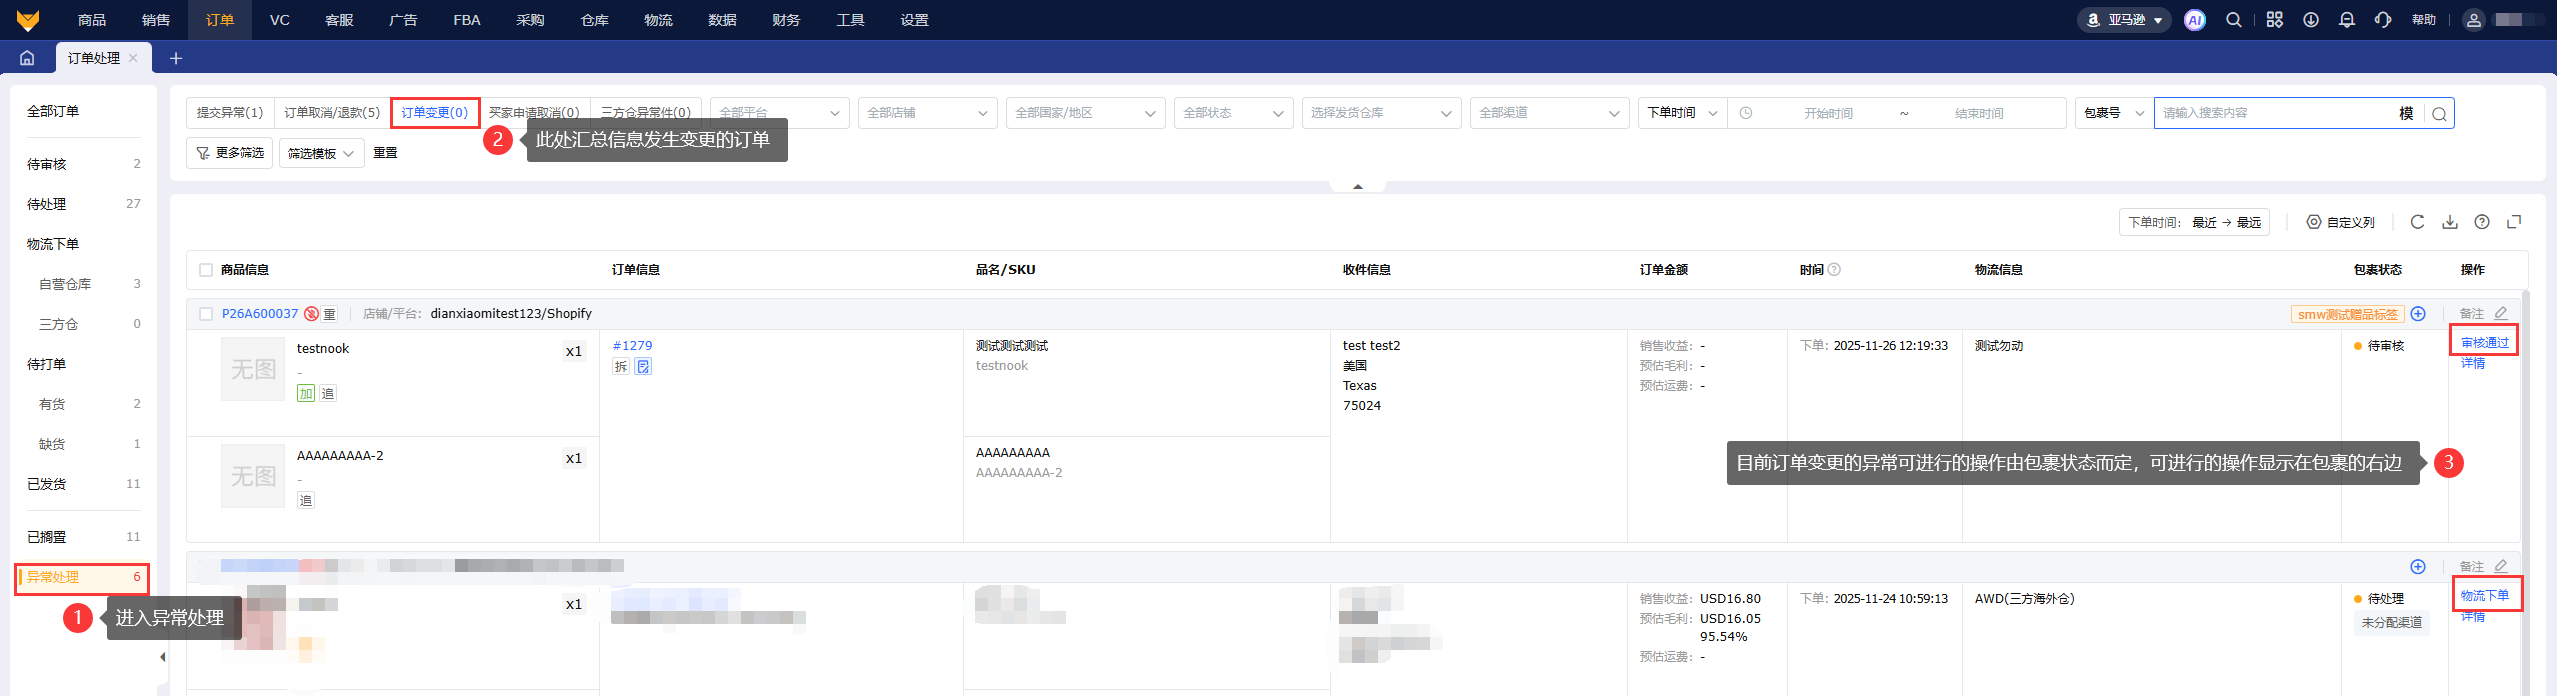Select all orders with the header checkbox
Viewport: 2557px width, 696px height.
206,270
